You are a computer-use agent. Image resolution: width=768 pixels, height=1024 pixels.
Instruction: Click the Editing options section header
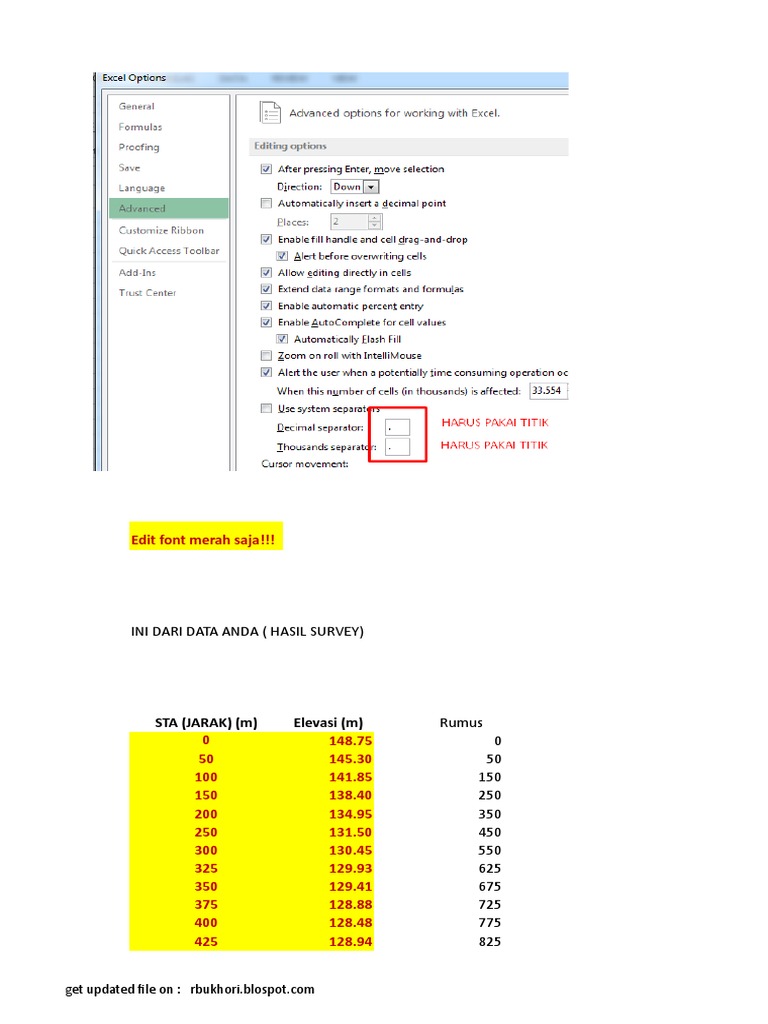(408, 146)
